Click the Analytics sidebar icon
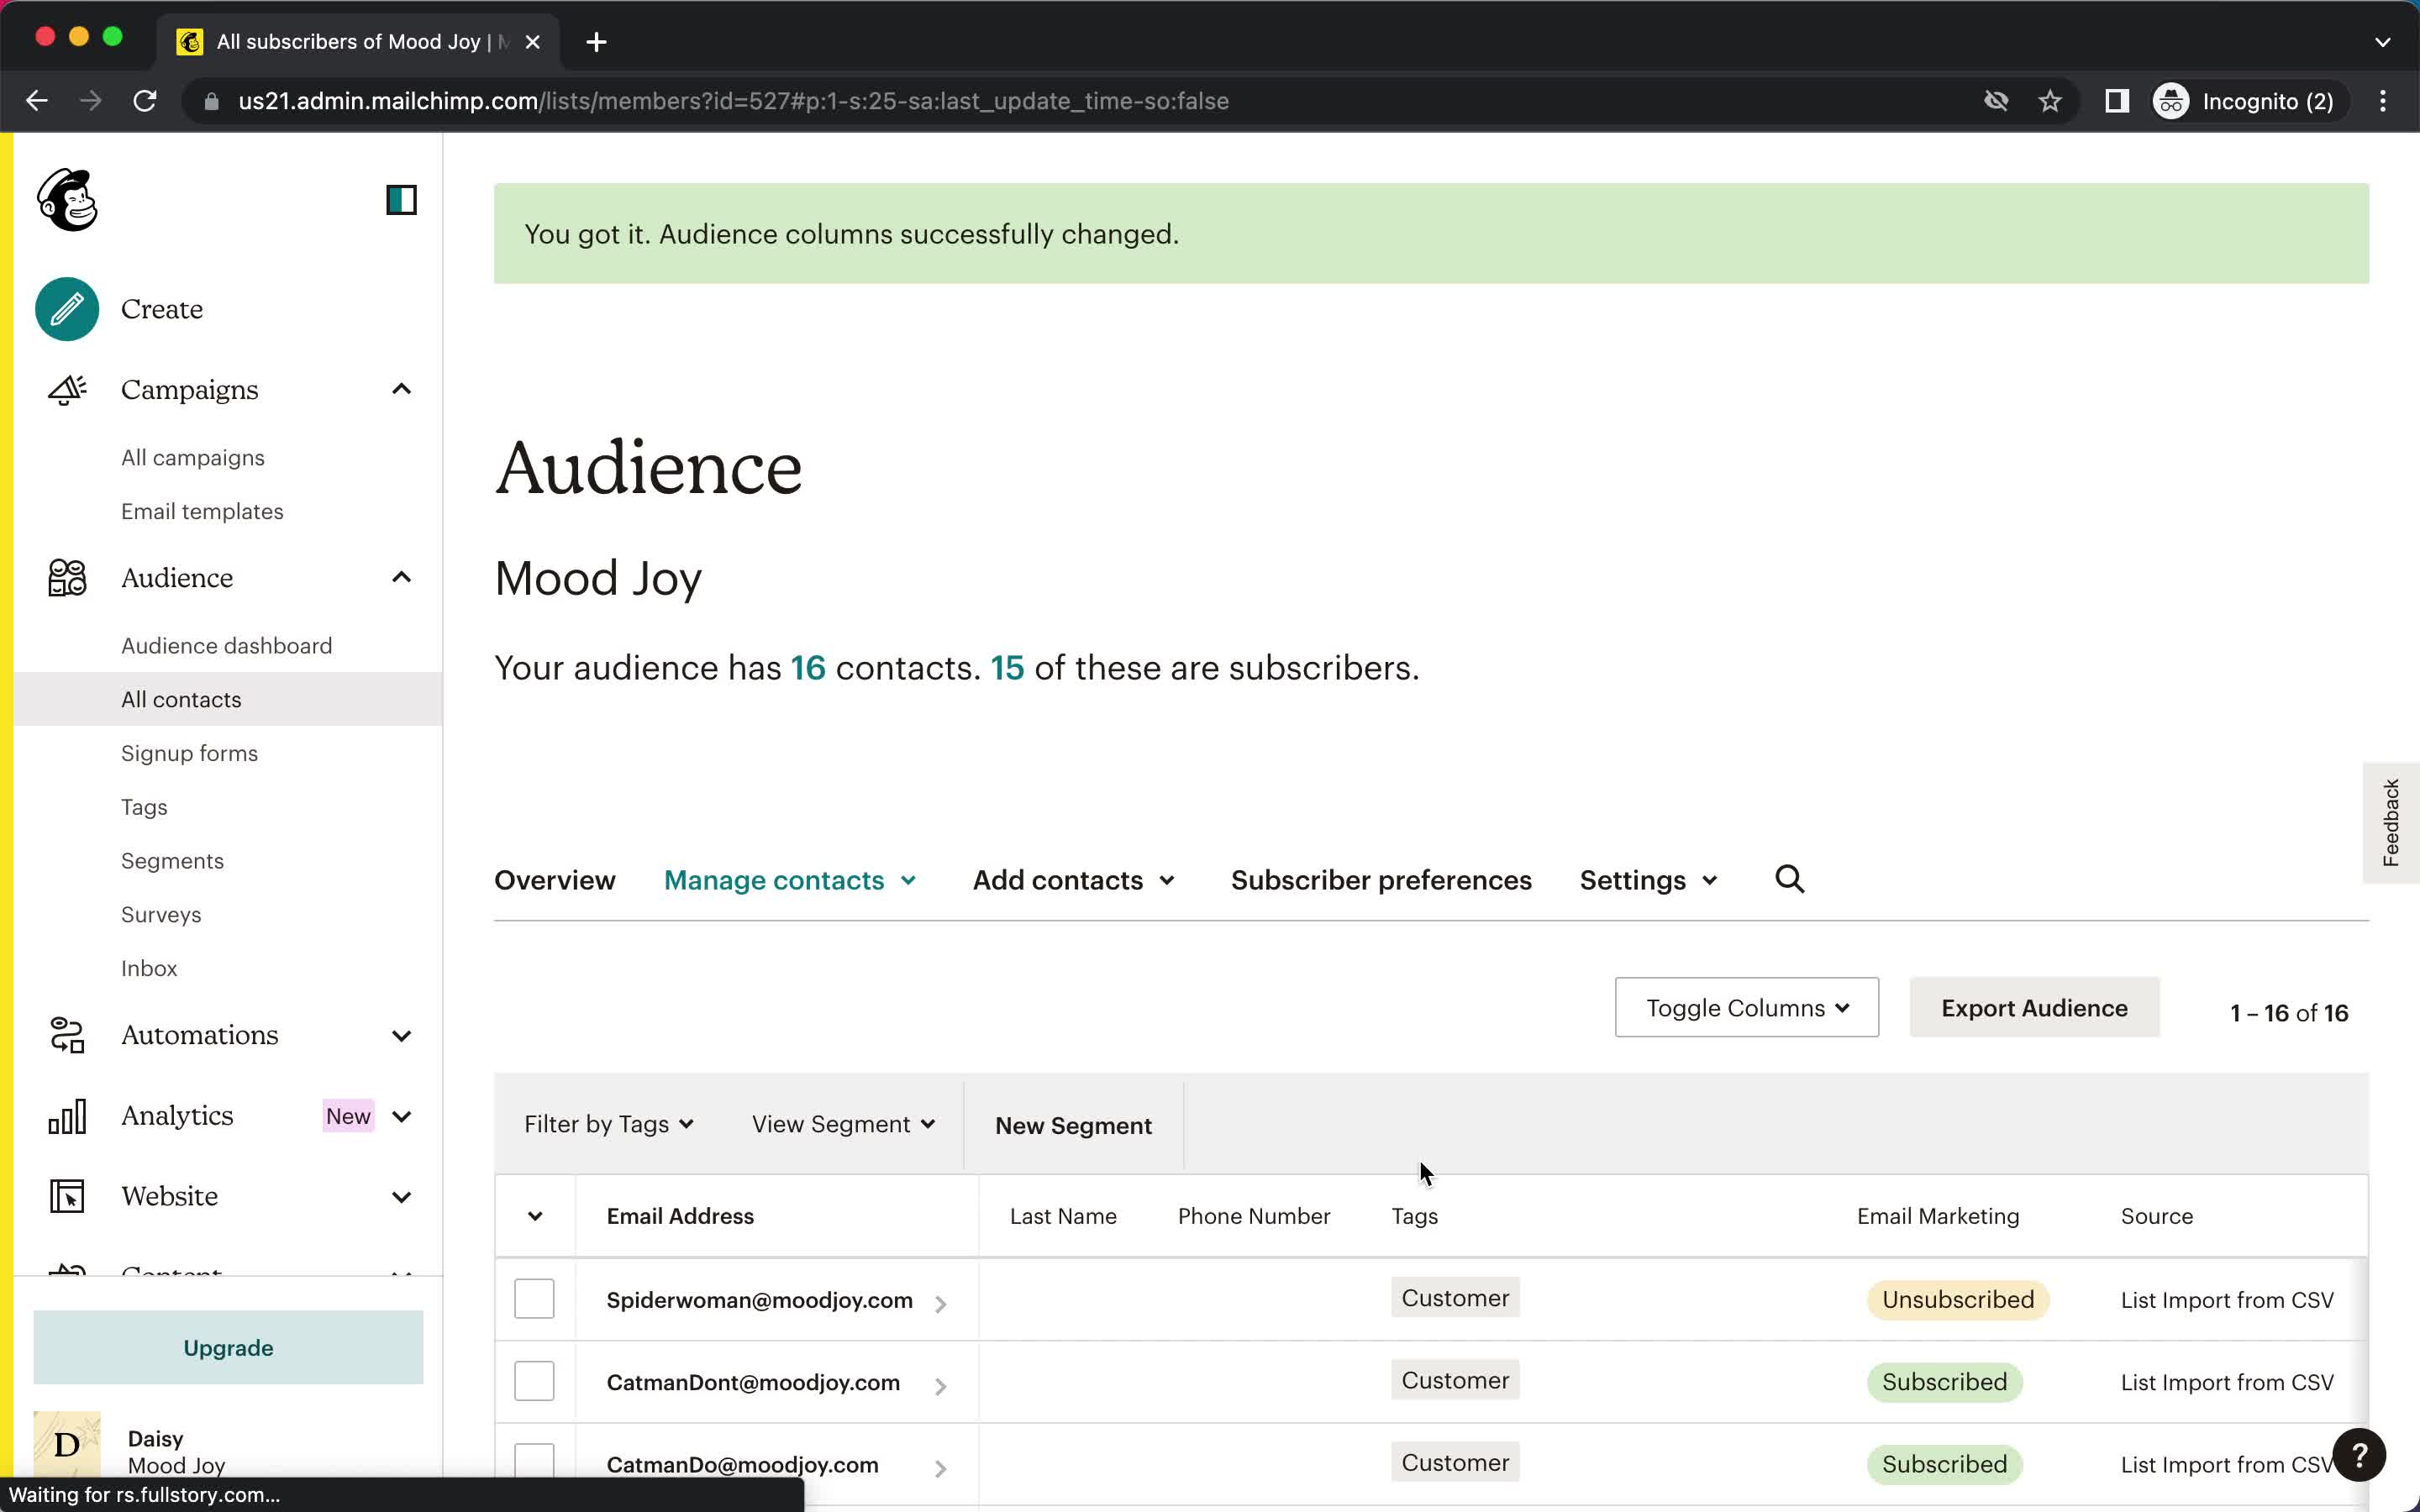The width and height of the screenshot is (2420, 1512). point(66,1115)
